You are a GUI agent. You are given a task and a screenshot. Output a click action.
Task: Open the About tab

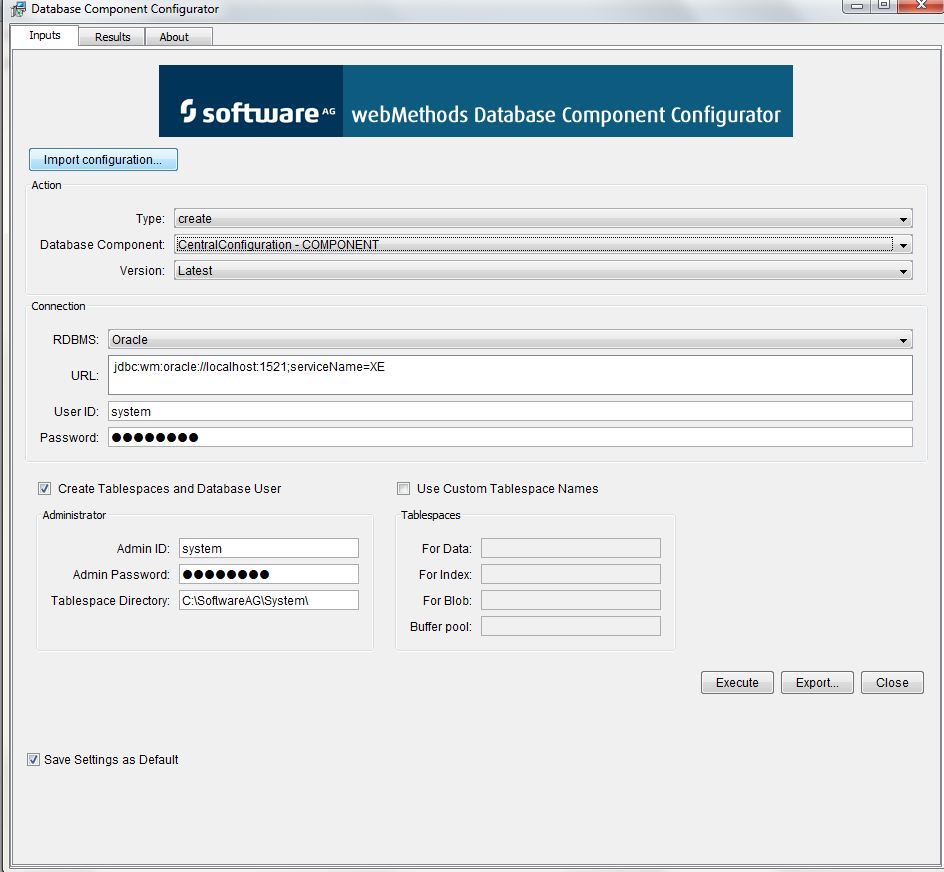(178, 37)
